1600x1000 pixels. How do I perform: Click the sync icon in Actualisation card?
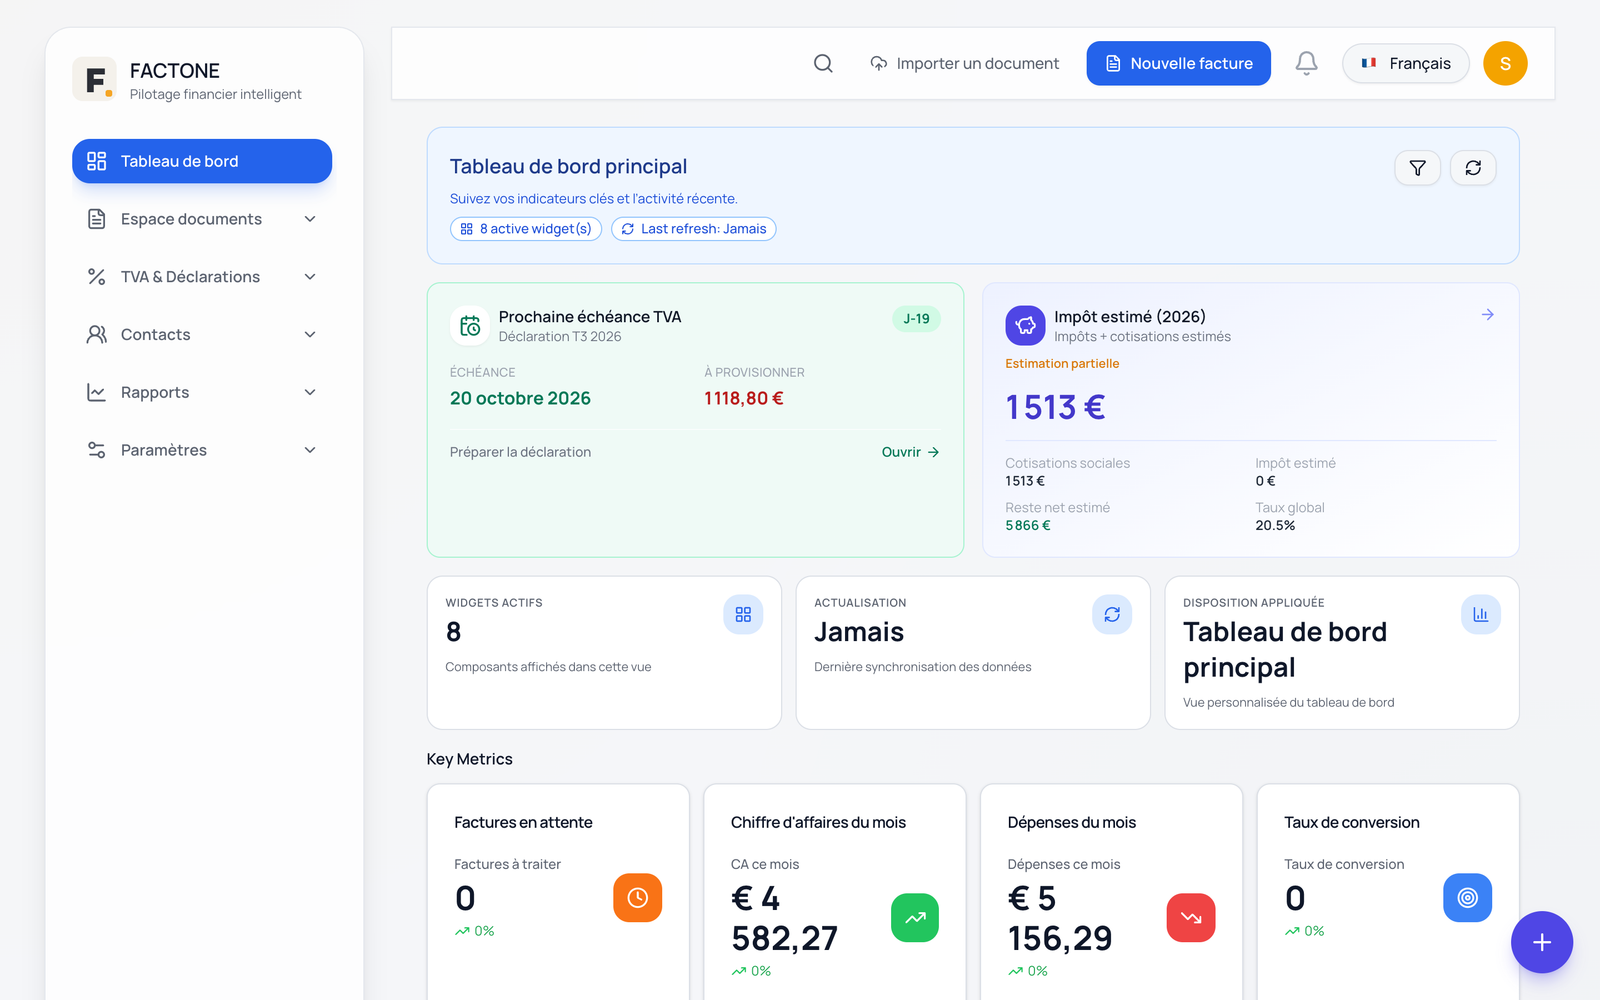1112,614
